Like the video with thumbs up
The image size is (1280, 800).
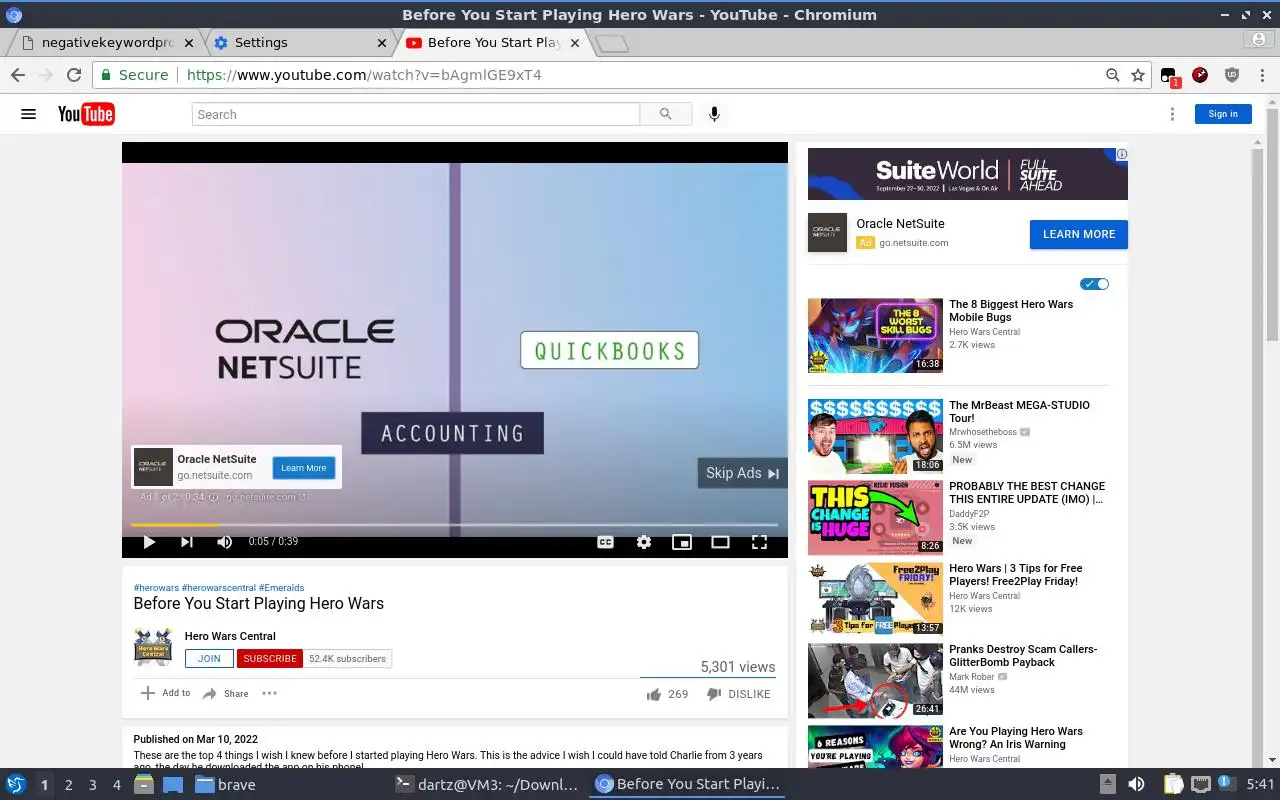[654, 694]
